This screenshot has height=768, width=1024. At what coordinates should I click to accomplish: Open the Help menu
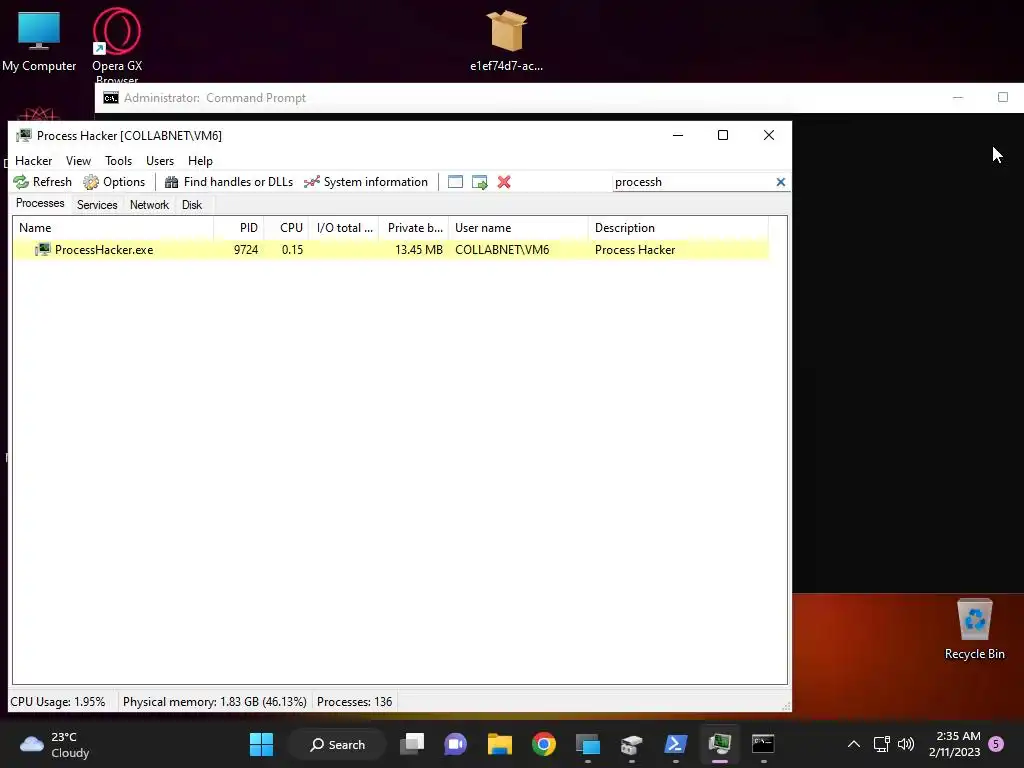pyautogui.click(x=200, y=161)
